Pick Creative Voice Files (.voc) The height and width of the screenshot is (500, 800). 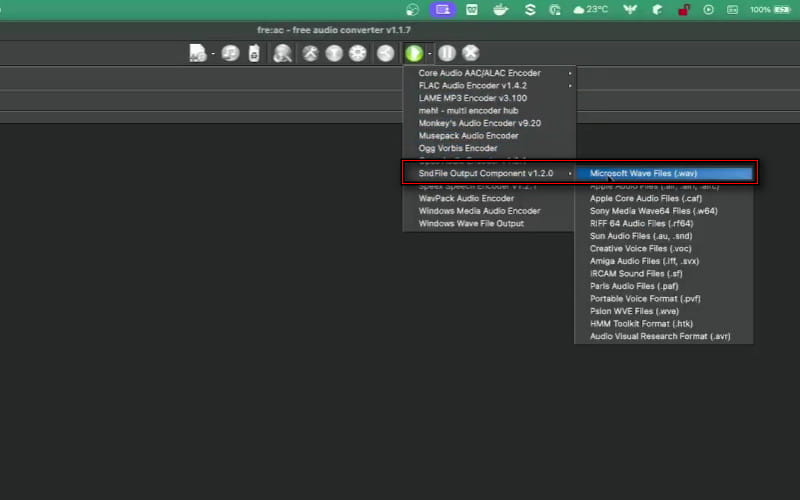click(x=640, y=248)
